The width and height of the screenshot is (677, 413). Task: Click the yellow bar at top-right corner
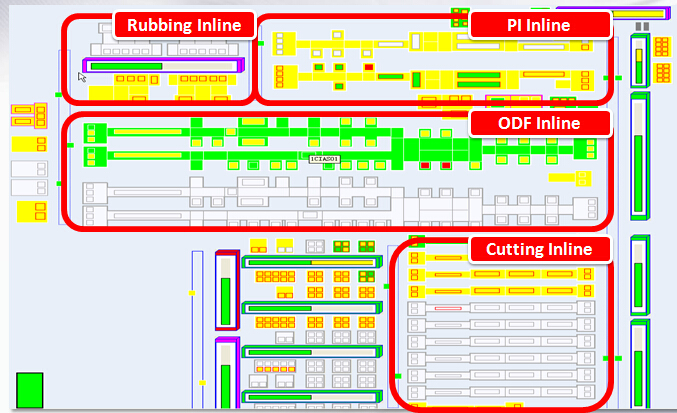click(x=640, y=14)
